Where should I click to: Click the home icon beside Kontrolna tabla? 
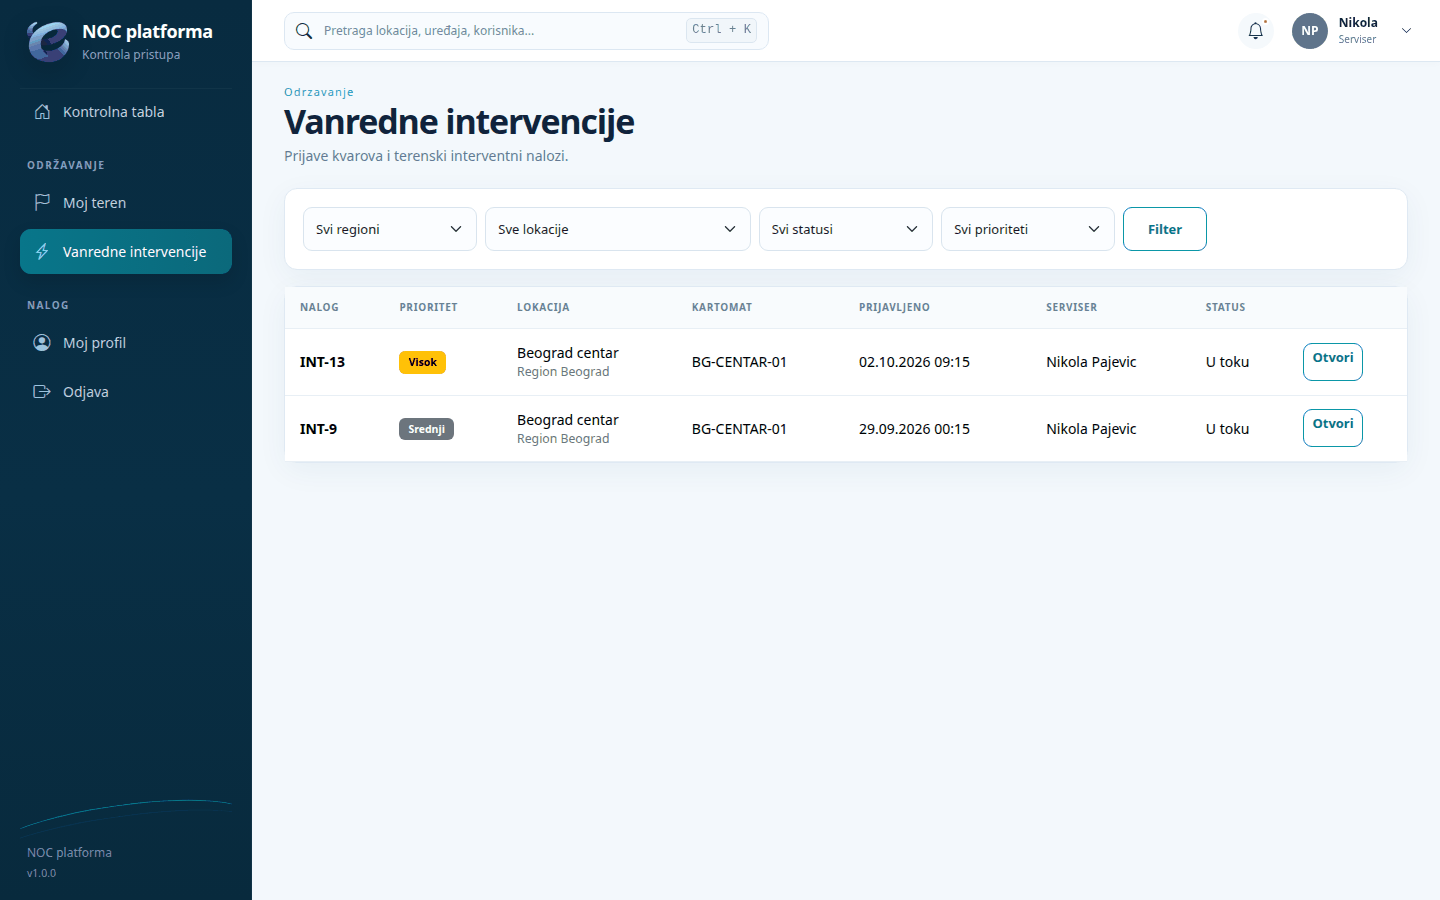point(42,112)
